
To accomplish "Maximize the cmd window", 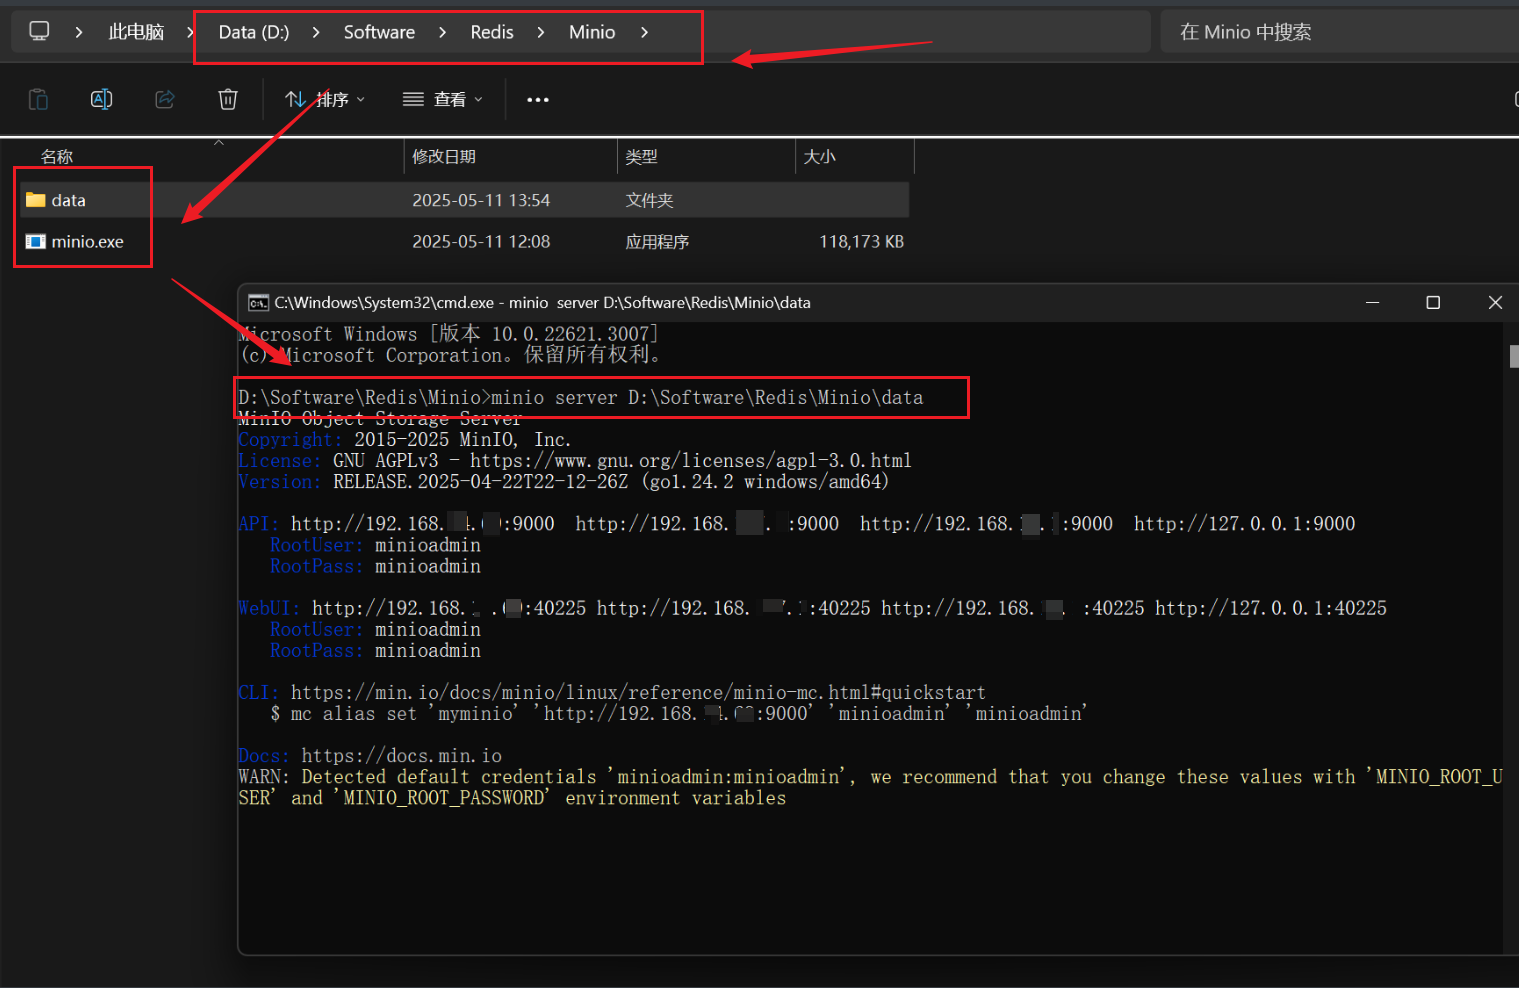I will pos(1433,302).
